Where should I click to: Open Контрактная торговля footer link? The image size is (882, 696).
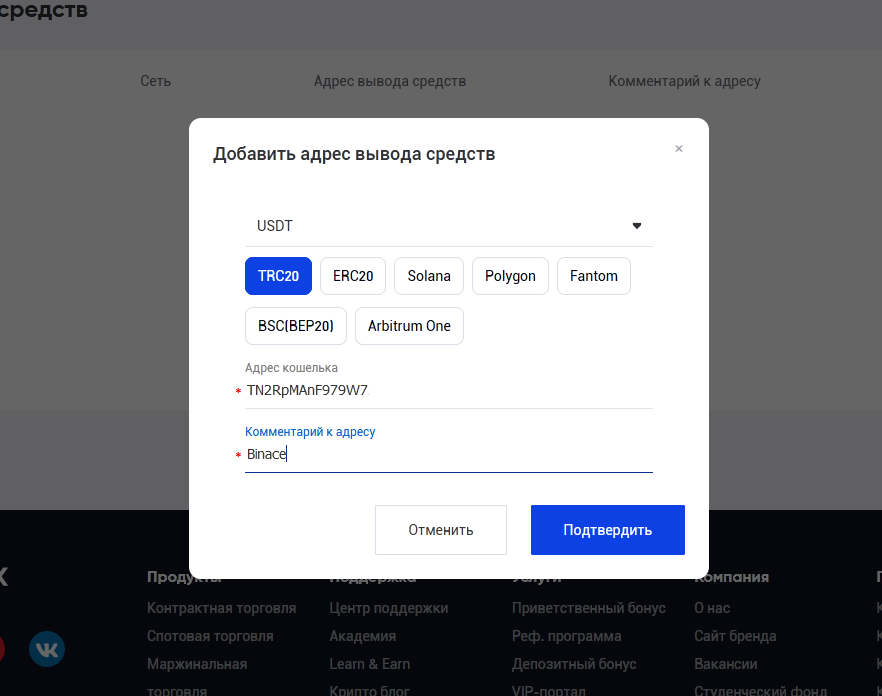[x=222, y=608]
